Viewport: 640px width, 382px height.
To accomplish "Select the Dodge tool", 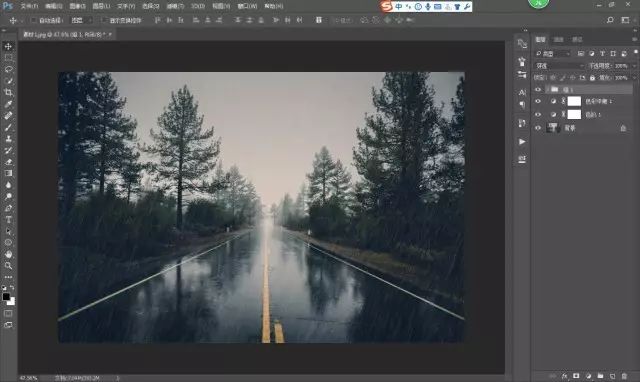I will (8, 196).
